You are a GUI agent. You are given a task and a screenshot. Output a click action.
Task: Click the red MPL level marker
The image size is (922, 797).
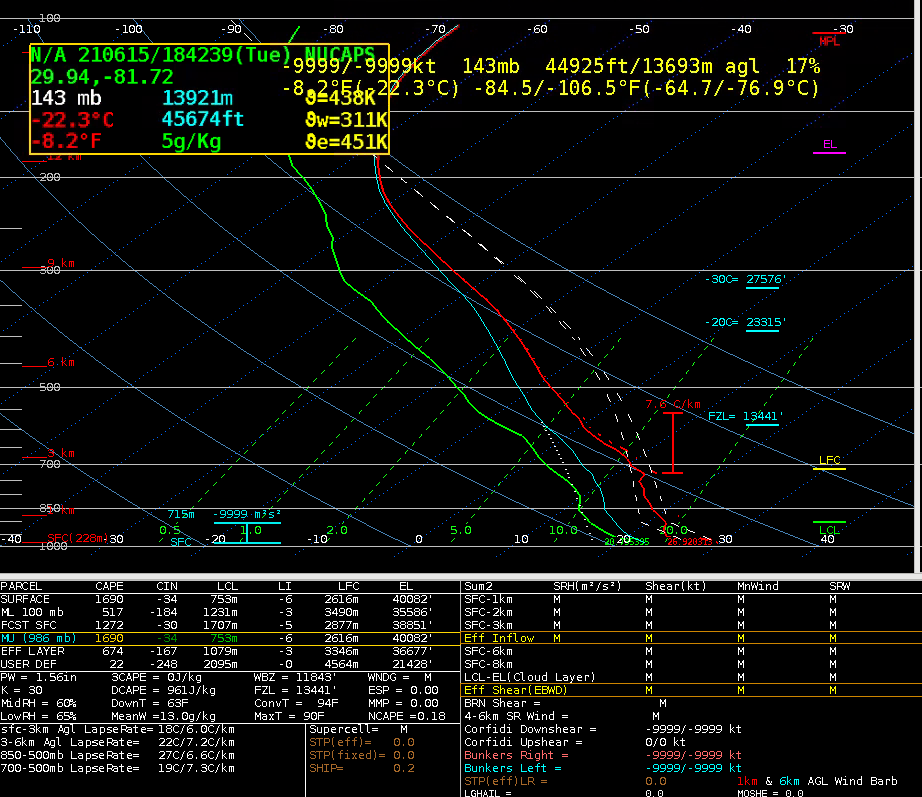829,39
